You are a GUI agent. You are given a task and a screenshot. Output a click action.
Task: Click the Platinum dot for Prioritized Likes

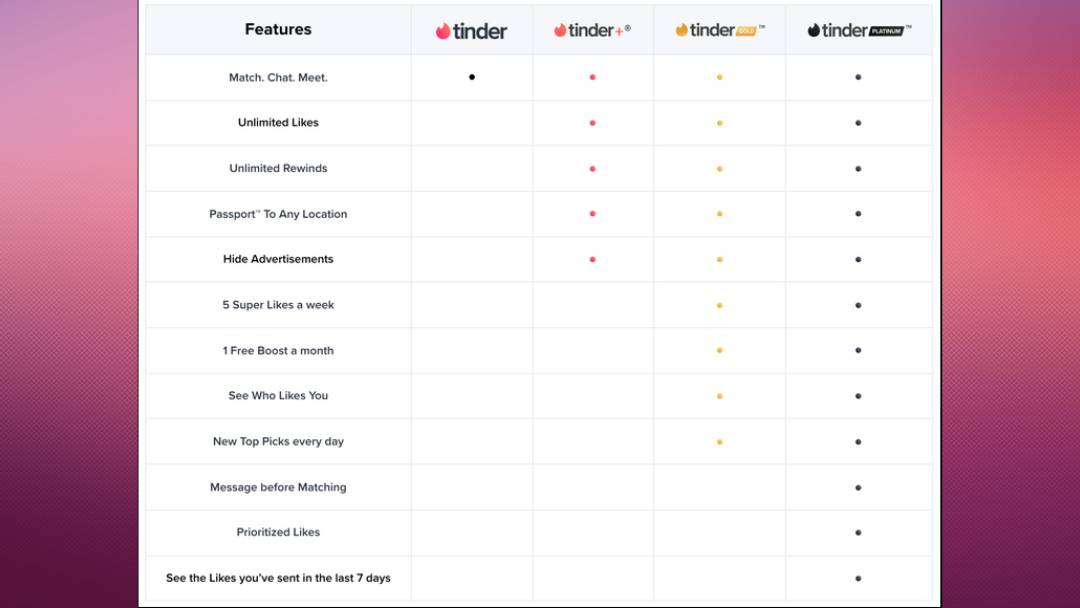click(858, 533)
